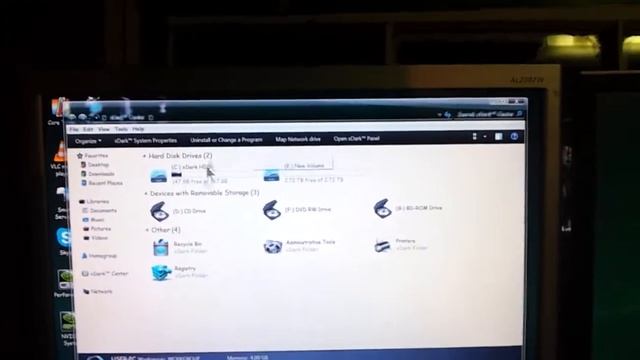Collapse Hard Disk Drives group
This screenshot has width=640, height=360.
tap(144, 156)
